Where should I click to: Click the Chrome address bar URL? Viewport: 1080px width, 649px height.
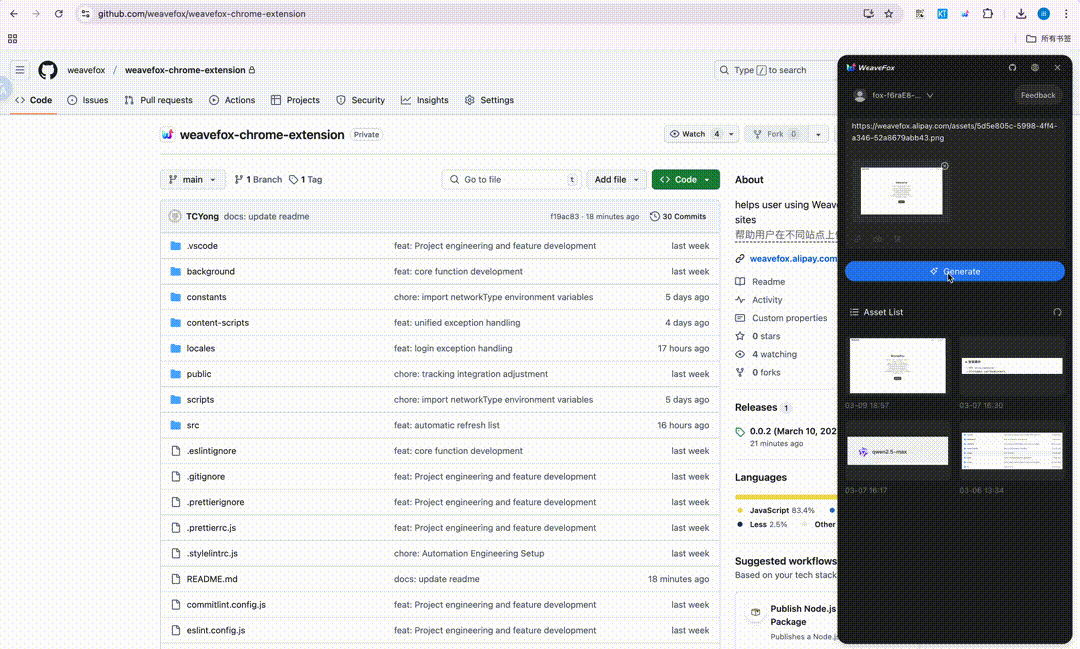coord(201,14)
